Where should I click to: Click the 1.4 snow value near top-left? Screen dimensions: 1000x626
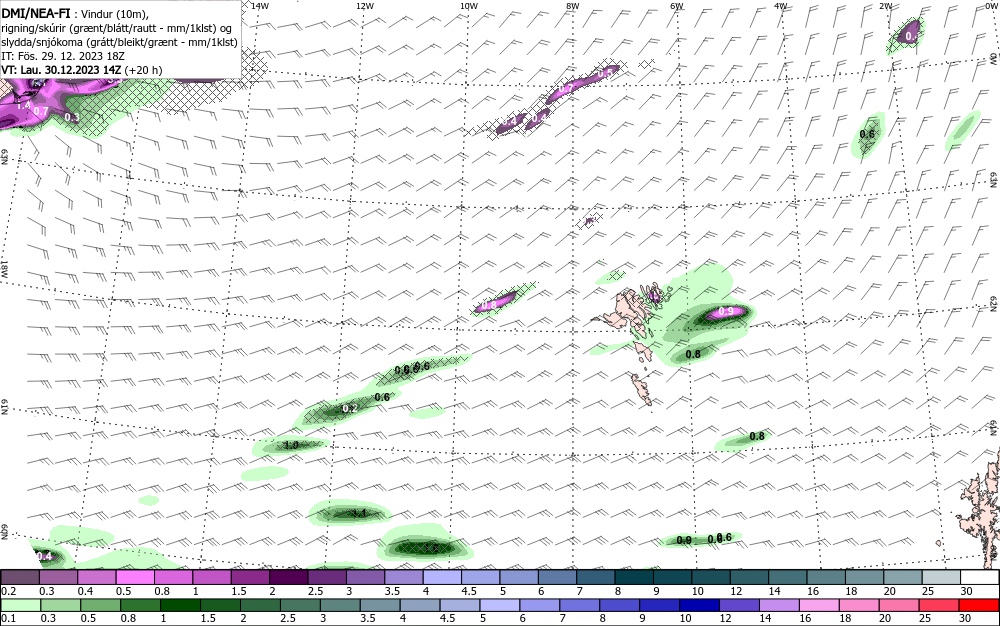(x=23, y=105)
